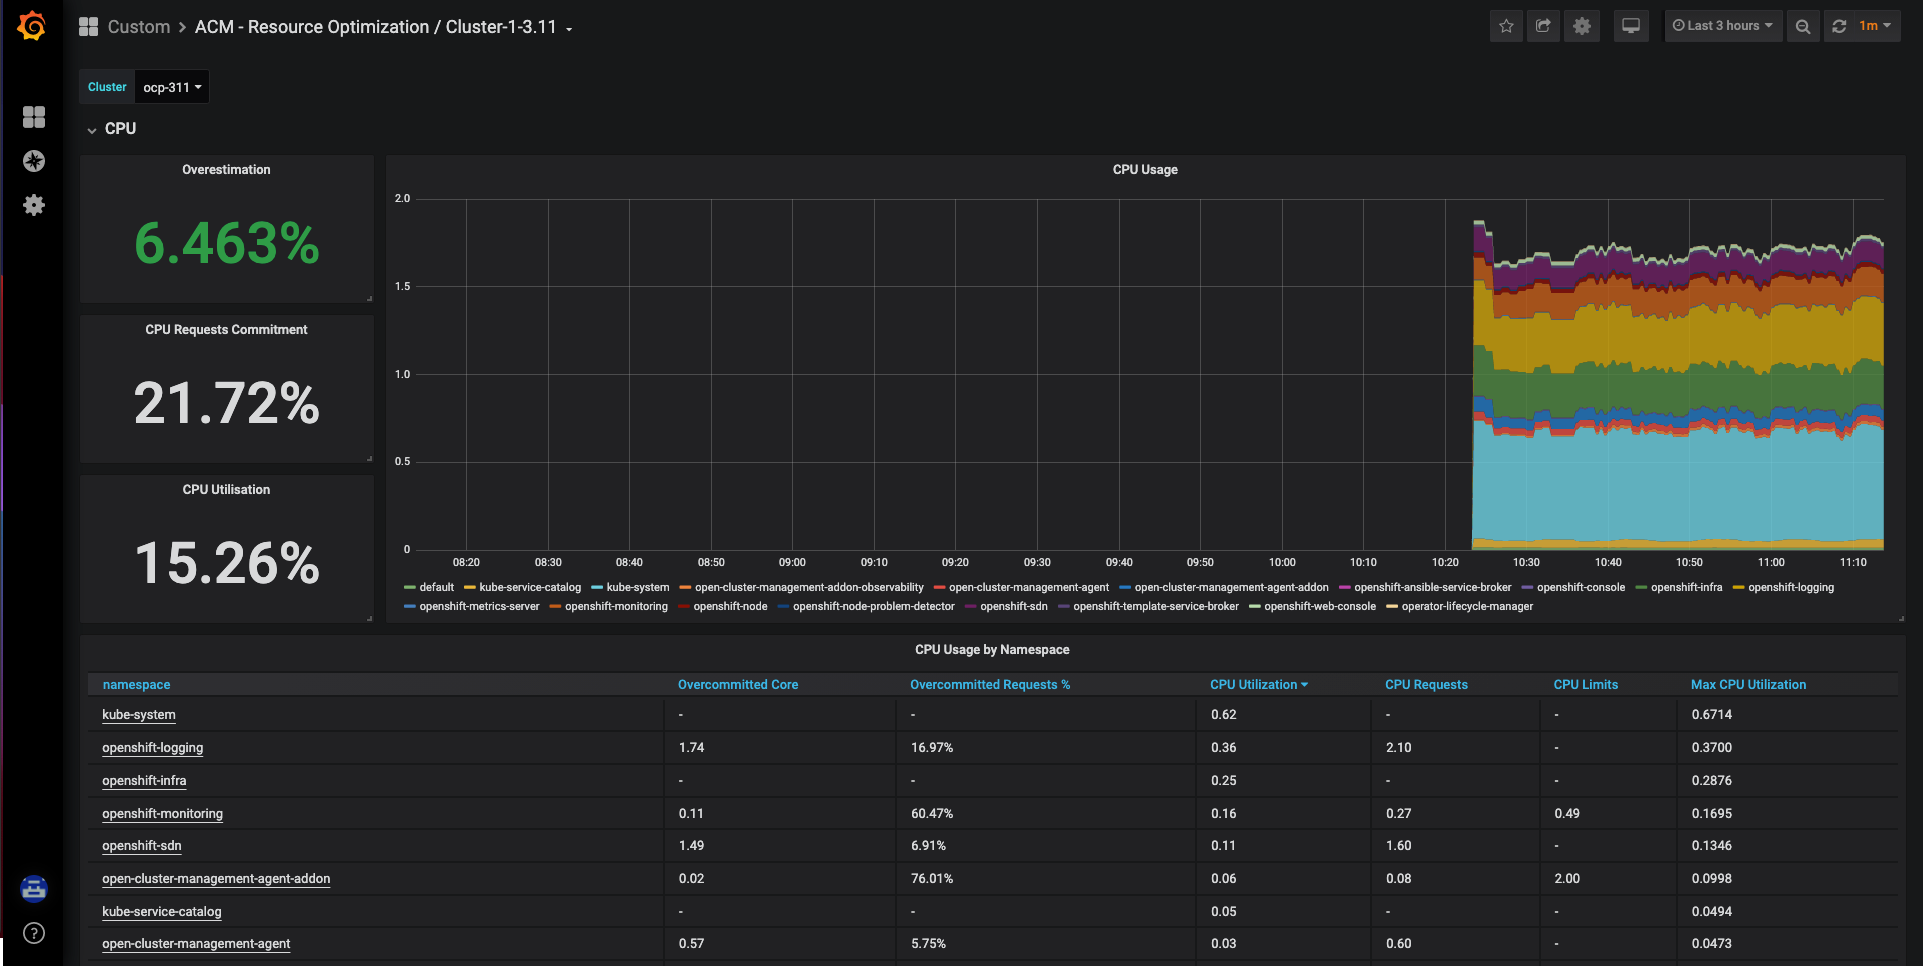Click operator-lifecycle-manager legend color swatch
The height and width of the screenshot is (966, 1923).
[x=1392, y=607]
